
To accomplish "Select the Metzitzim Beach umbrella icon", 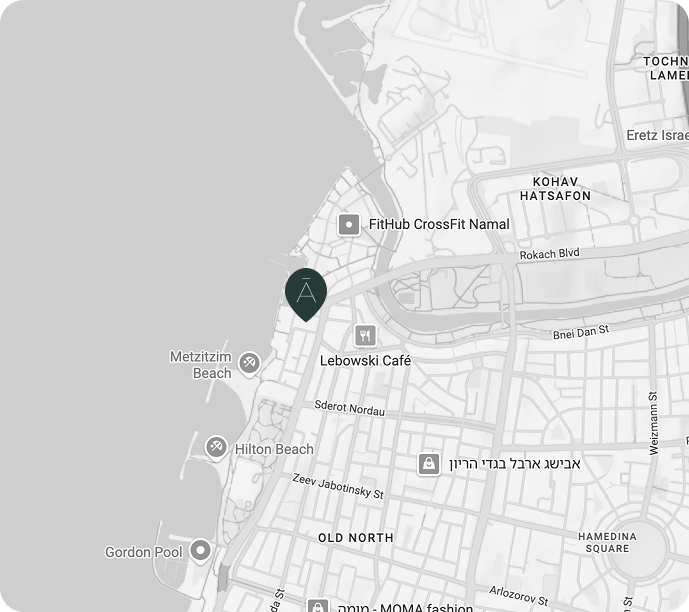I will (249, 364).
